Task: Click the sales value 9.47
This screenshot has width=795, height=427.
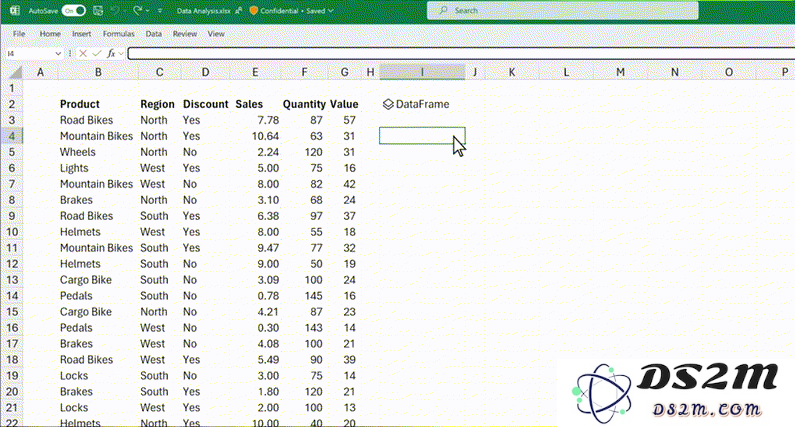Action: pos(268,247)
